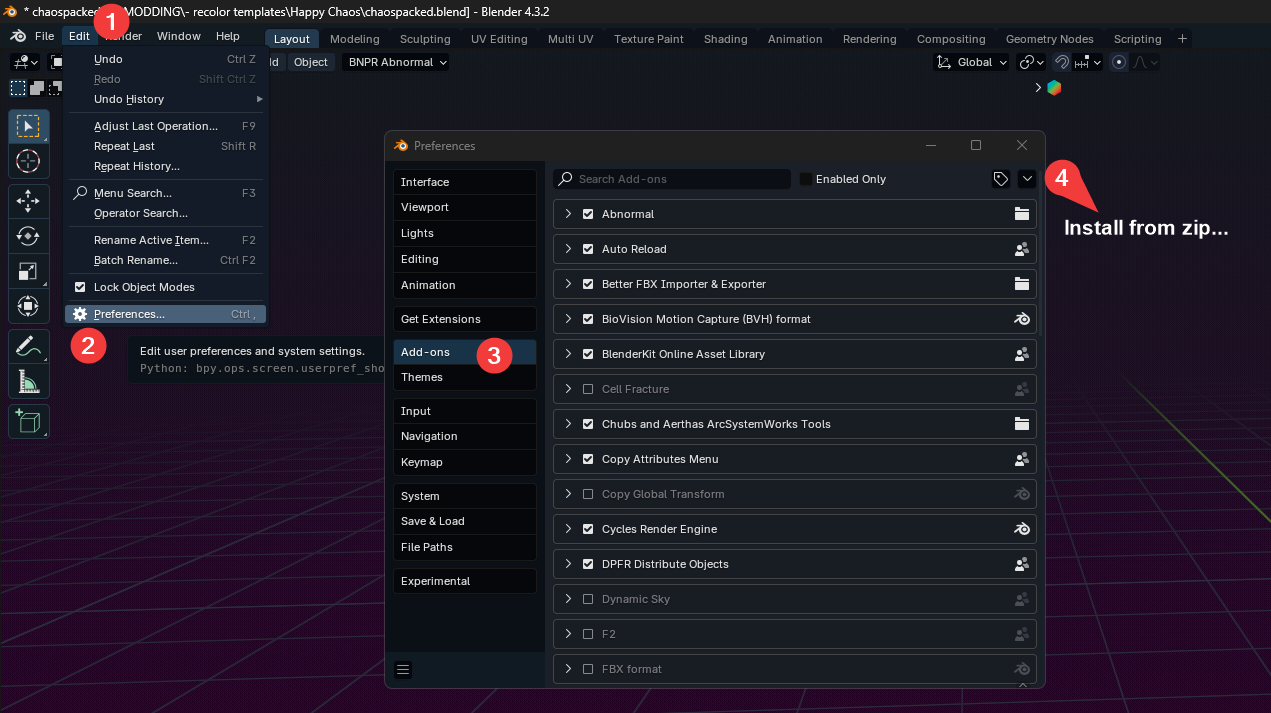Open the Preferences hamburger menu
Viewport: 1271px width, 713px height.
point(404,670)
